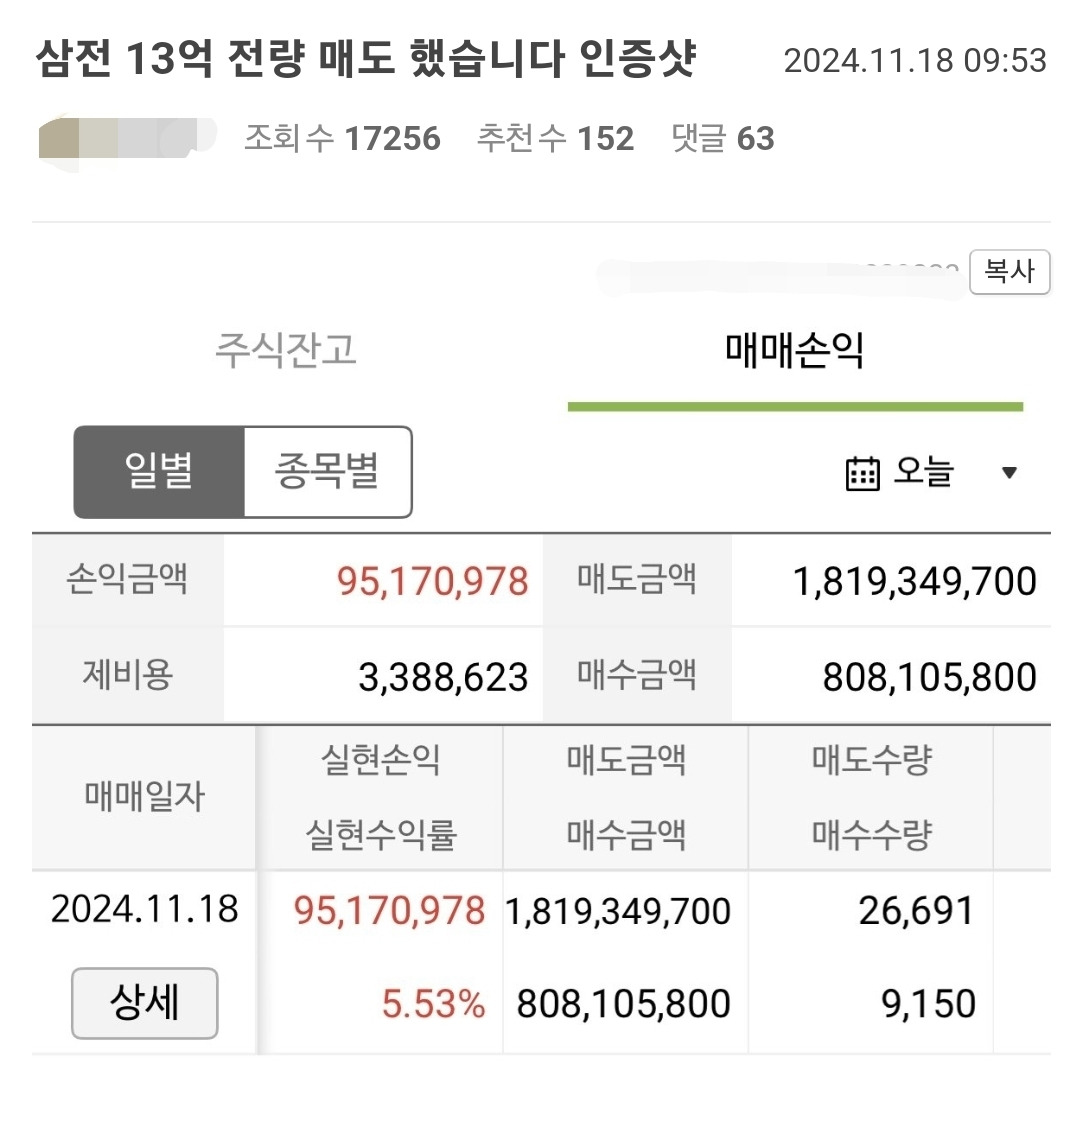Click the 댓글 63 comments link
Screen dimensions: 1080x1125
(x=723, y=139)
